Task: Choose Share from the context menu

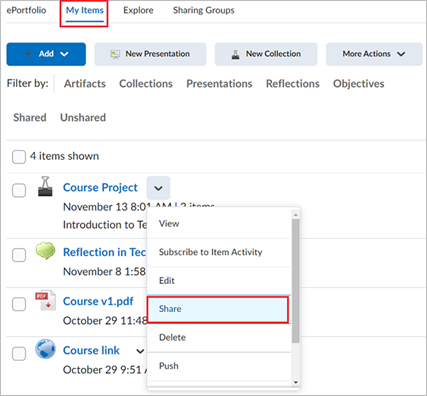Action: click(x=218, y=309)
